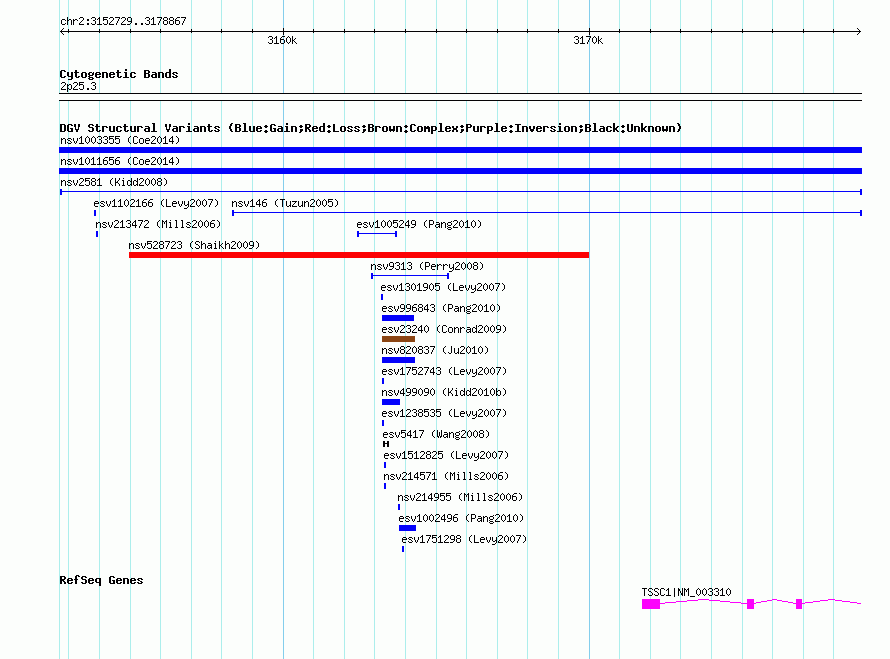Click the nsv2581 (Kidd2008) variant label
The height and width of the screenshot is (659, 890).
tap(114, 182)
